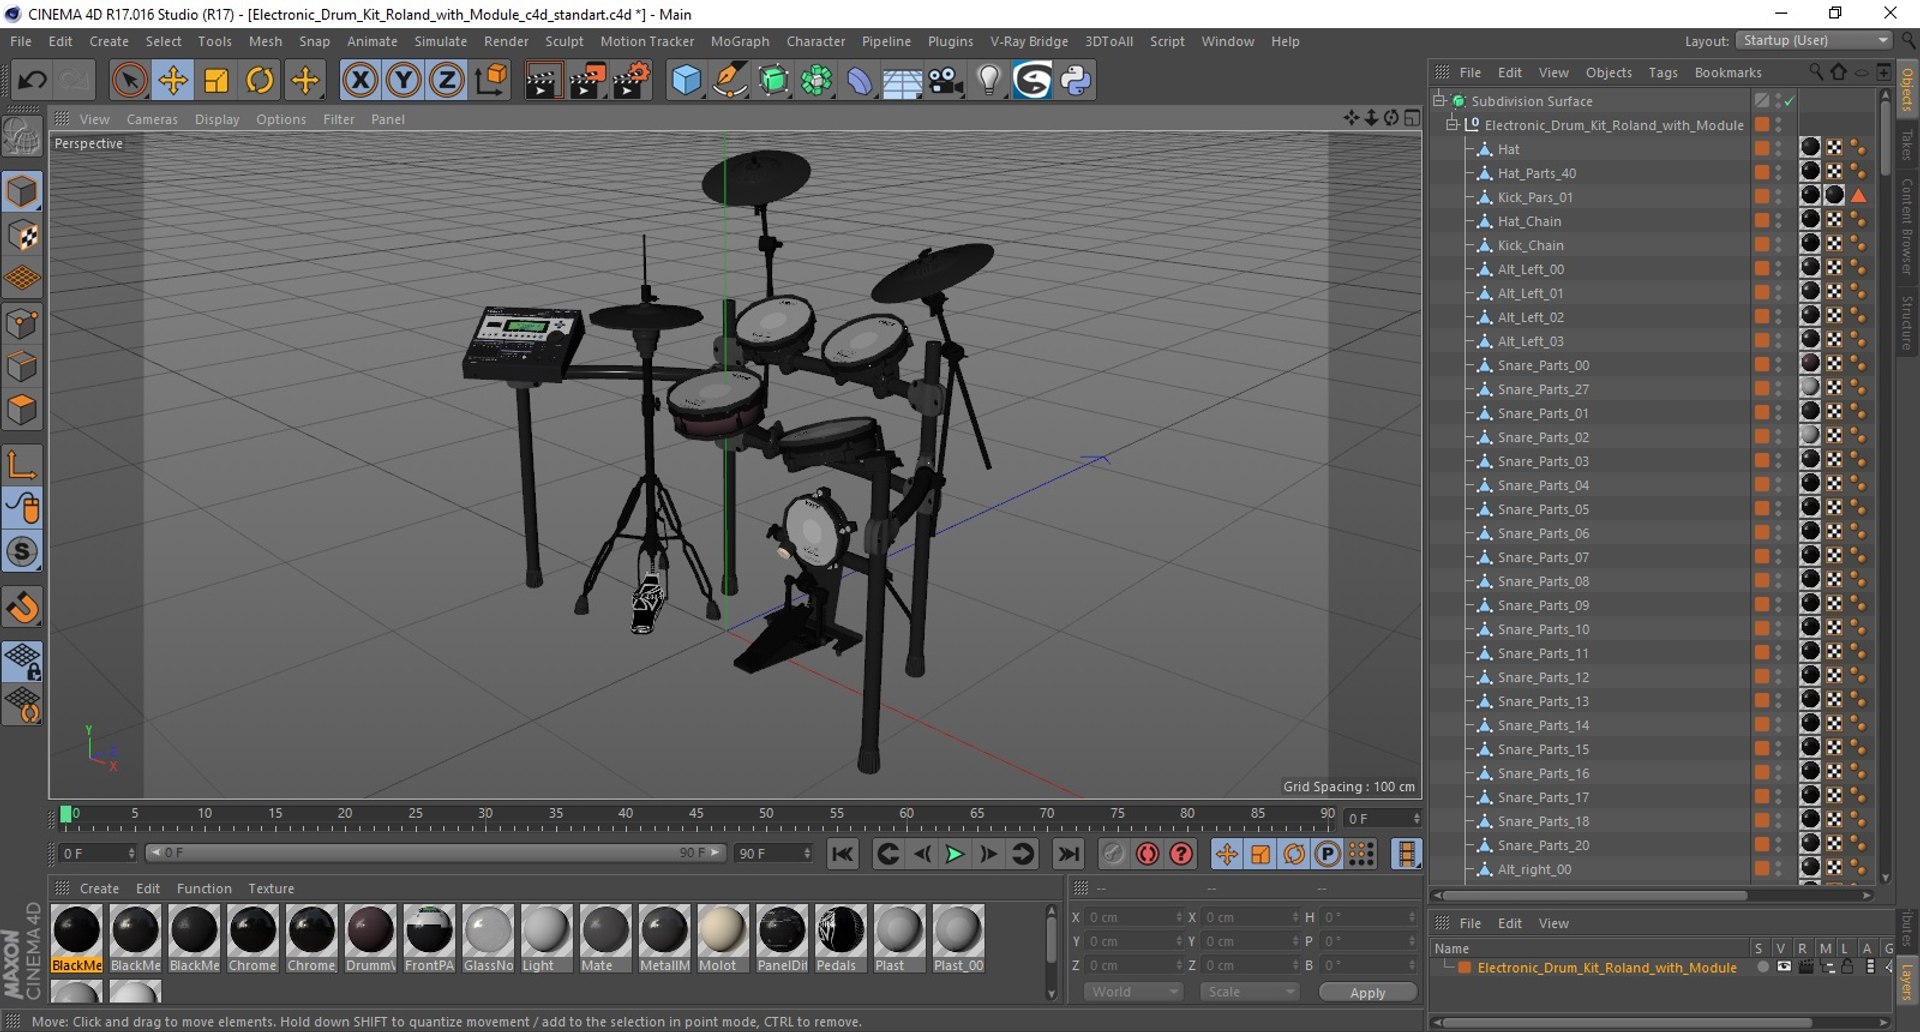
Task: Select the Chrome material swatch
Action: coord(253,938)
